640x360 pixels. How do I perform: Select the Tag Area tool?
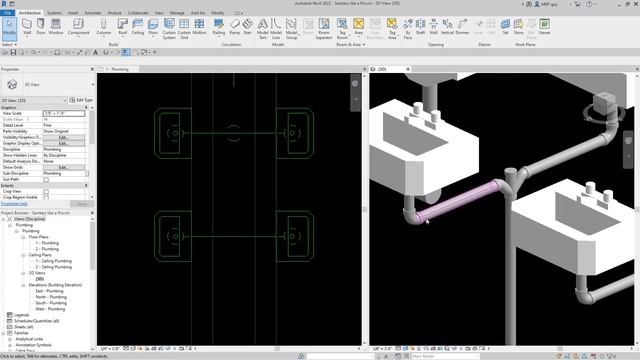pyautogui.click(x=392, y=29)
